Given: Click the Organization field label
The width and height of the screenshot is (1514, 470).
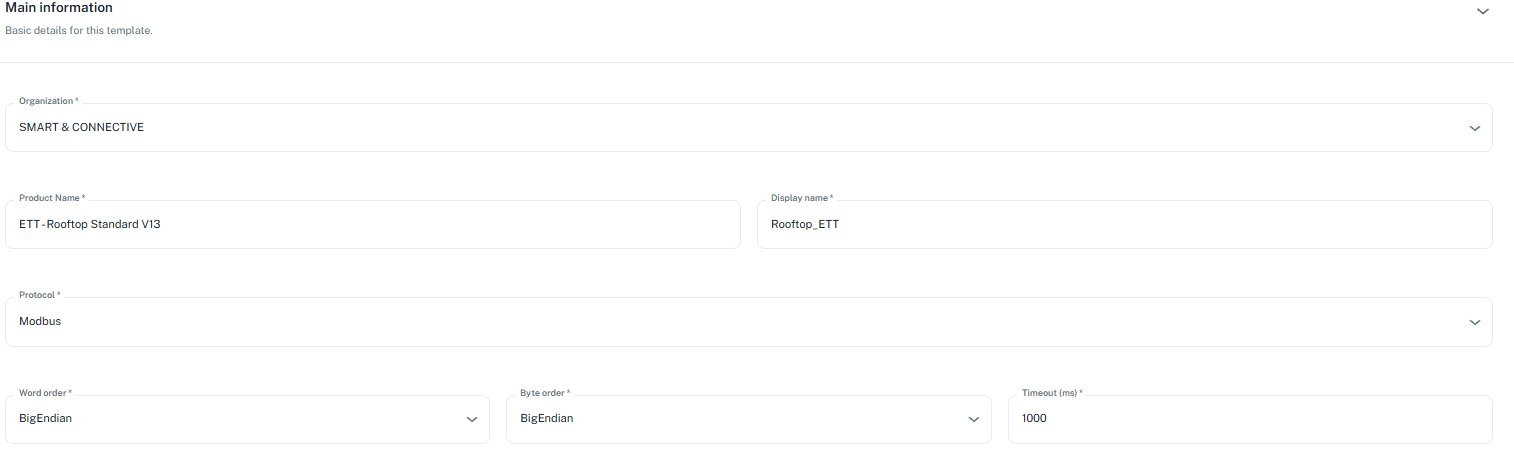Looking at the screenshot, I should point(47,101).
